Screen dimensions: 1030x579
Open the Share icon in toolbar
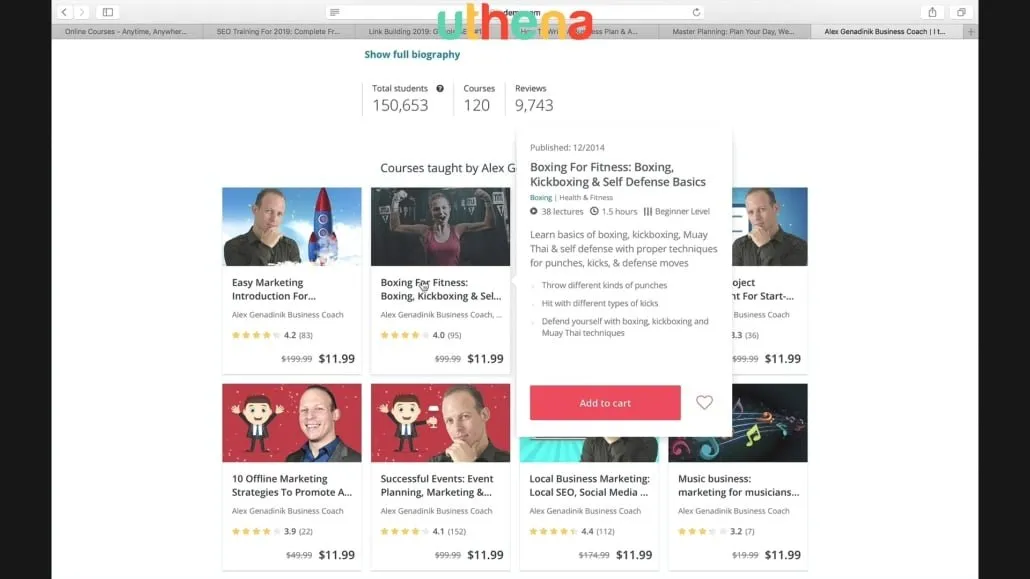click(932, 12)
